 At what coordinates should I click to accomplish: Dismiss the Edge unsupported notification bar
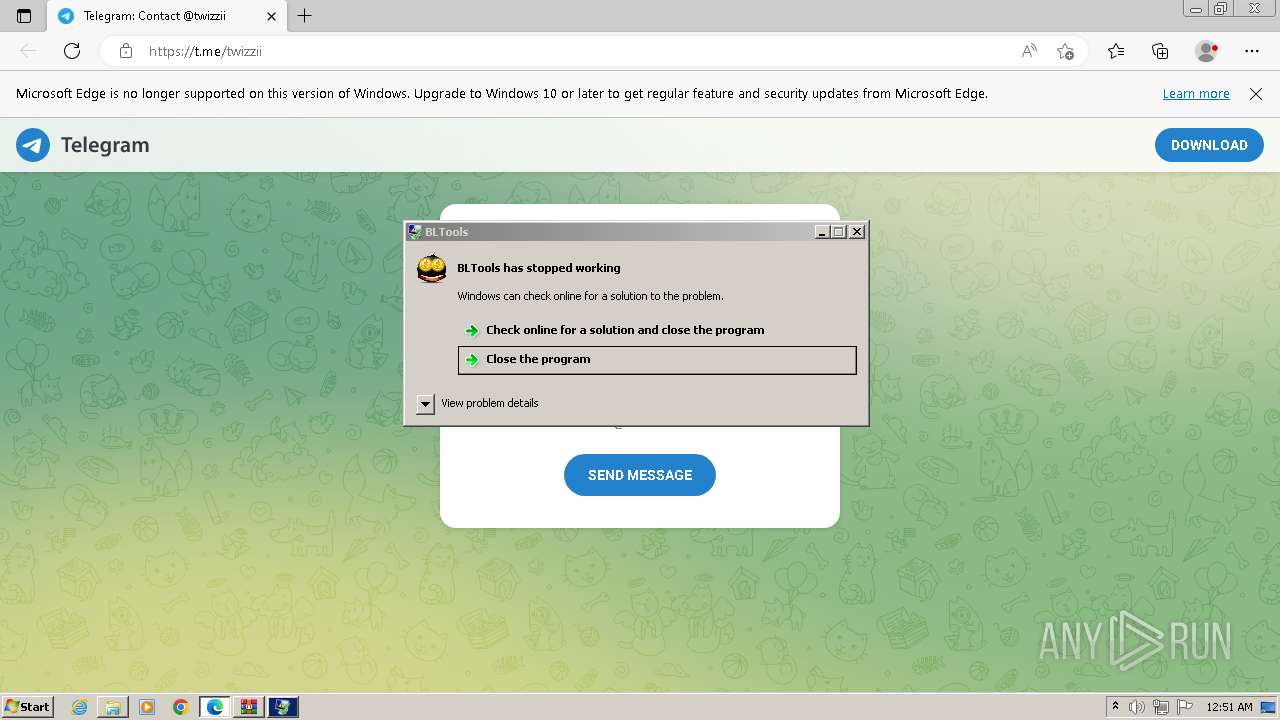1256,93
